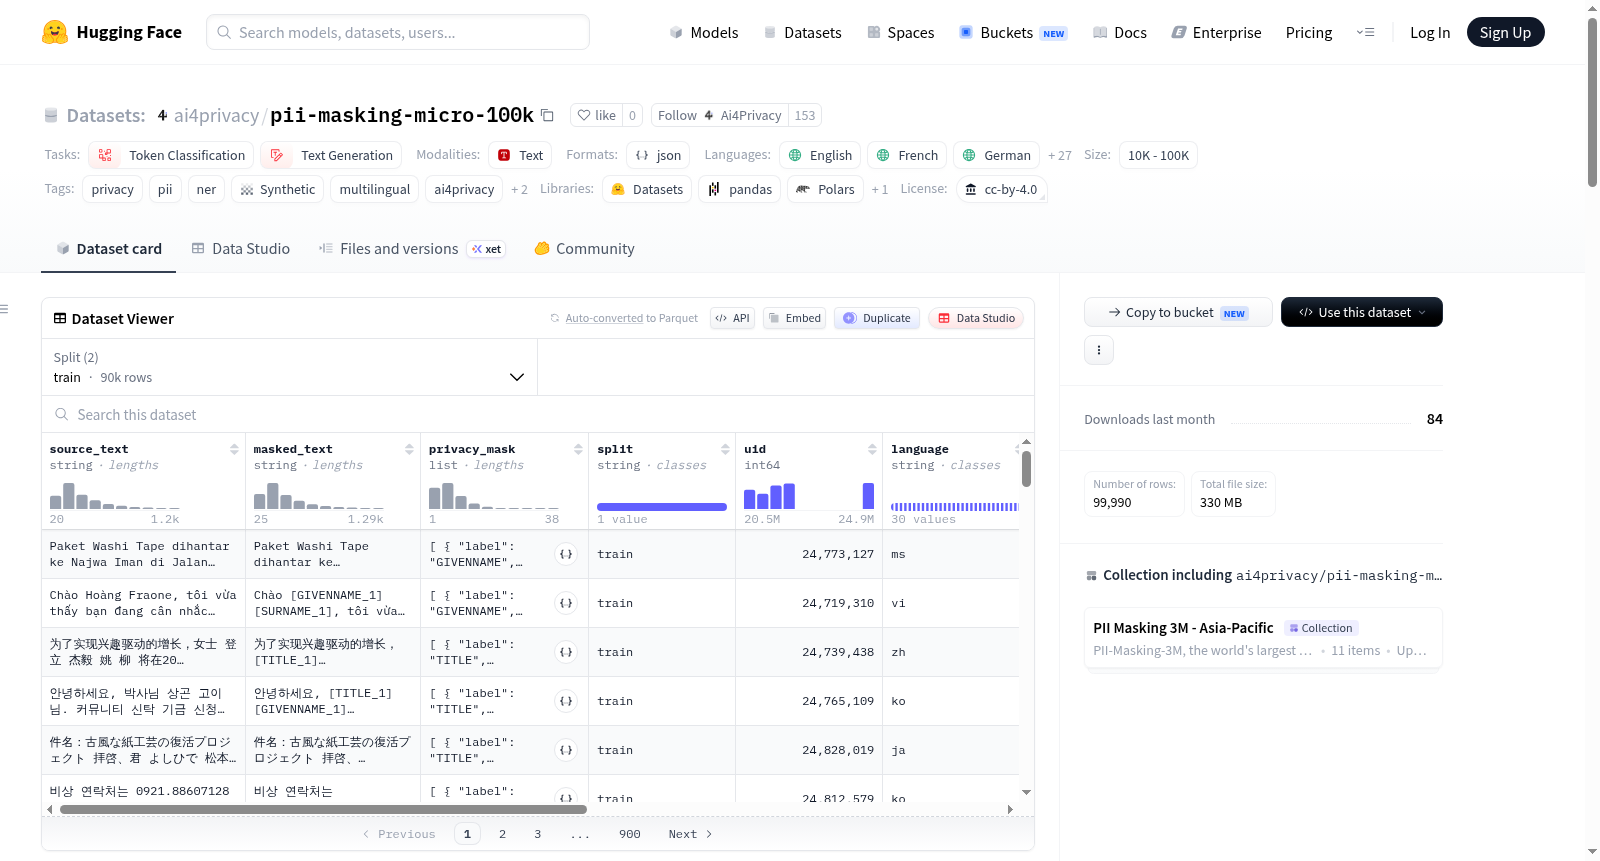Open the three-dot options menu button
The height and width of the screenshot is (861, 1600).
(x=1099, y=350)
